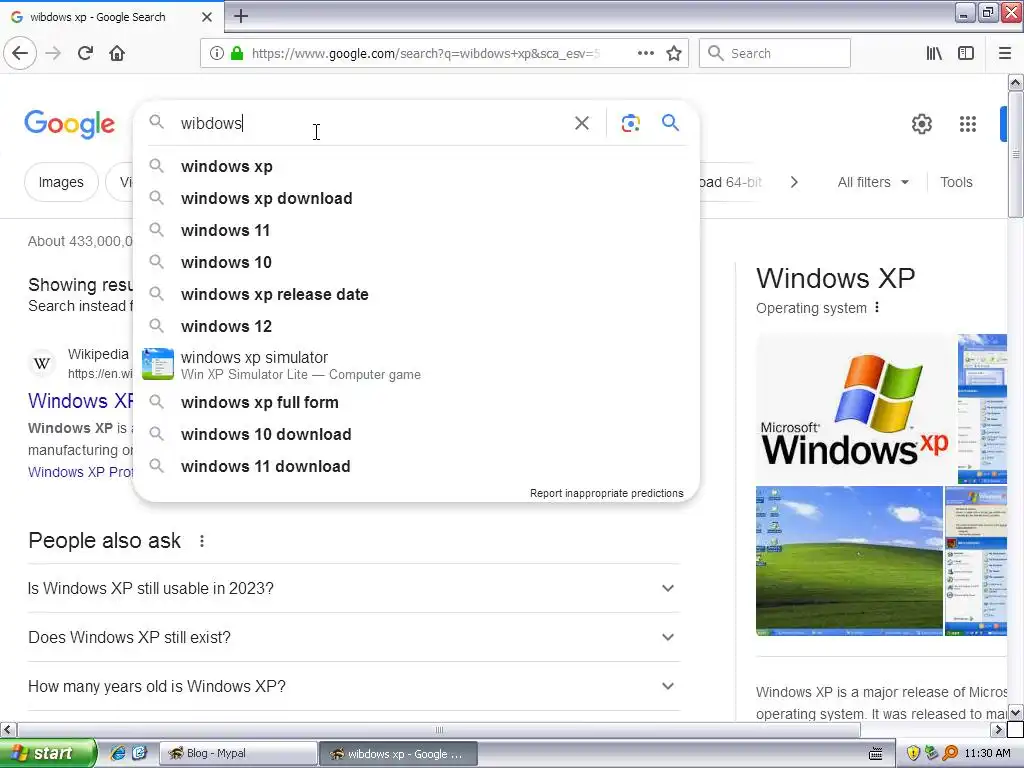Reload the current page
Image resolution: width=1024 pixels, height=768 pixels.
click(85, 53)
